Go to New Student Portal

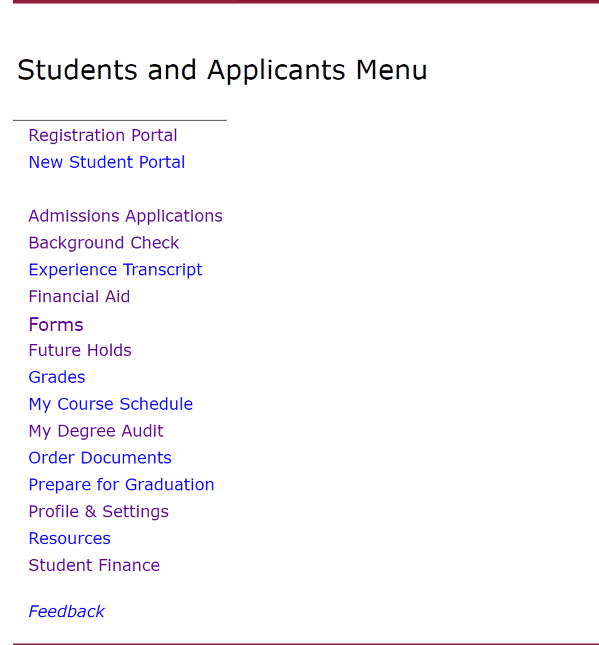click(107, 162)
